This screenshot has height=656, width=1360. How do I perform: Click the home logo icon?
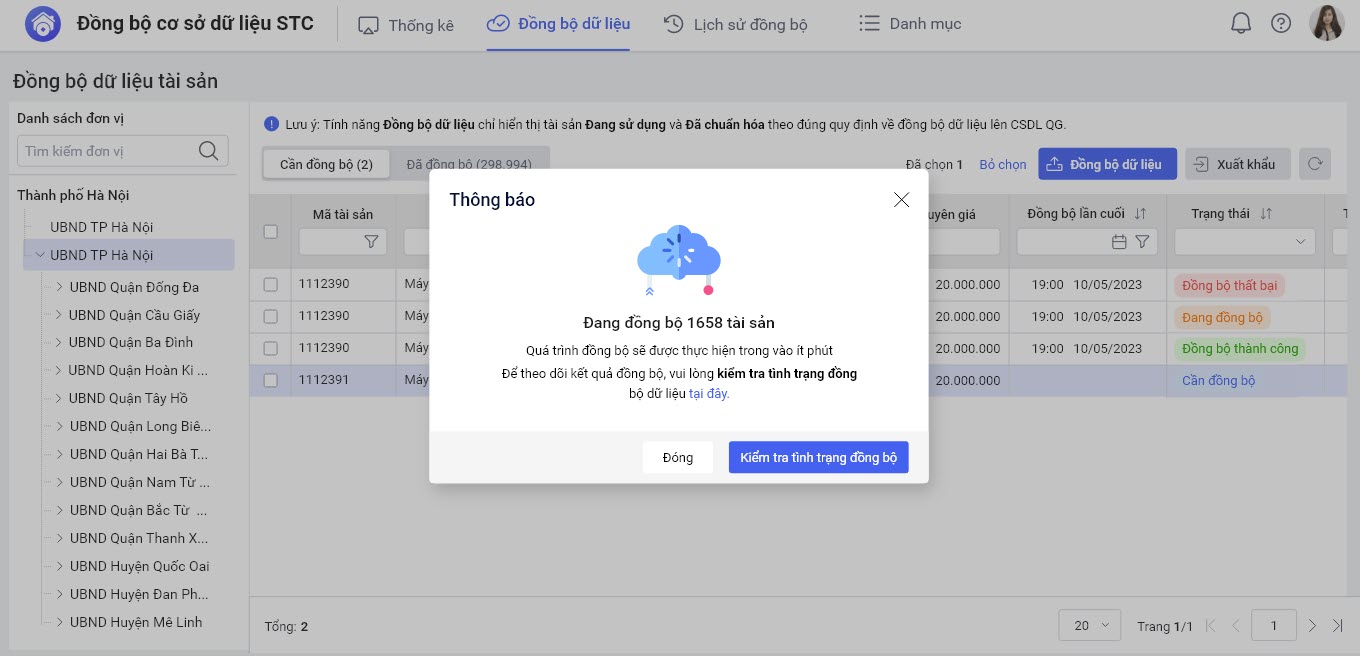(x=42, y=24)
